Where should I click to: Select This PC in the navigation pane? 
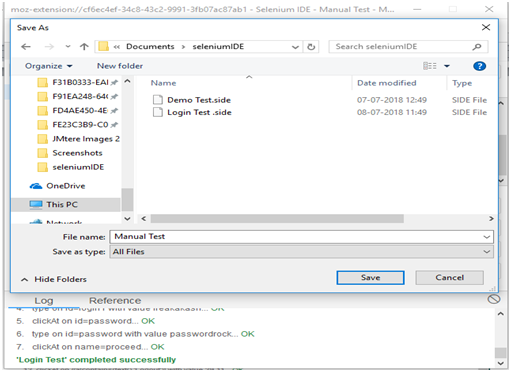point(66,205)
